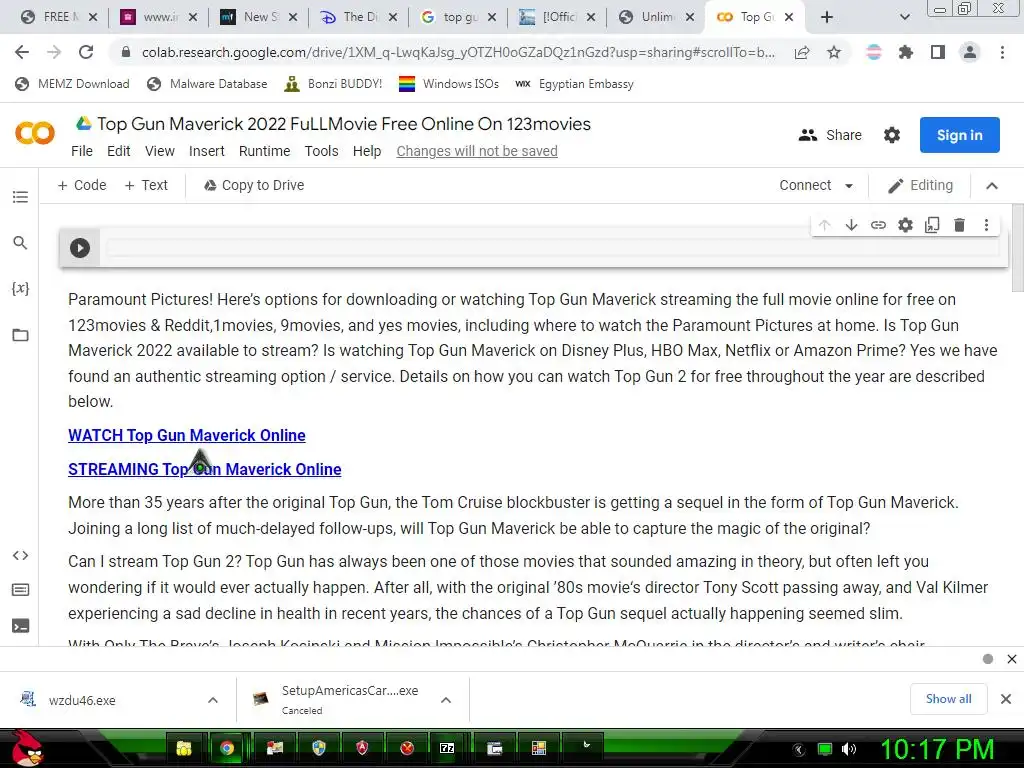Mirror cell in tab icon
1024x768 pixels.
pyautogui.click(x=932, y=225)
